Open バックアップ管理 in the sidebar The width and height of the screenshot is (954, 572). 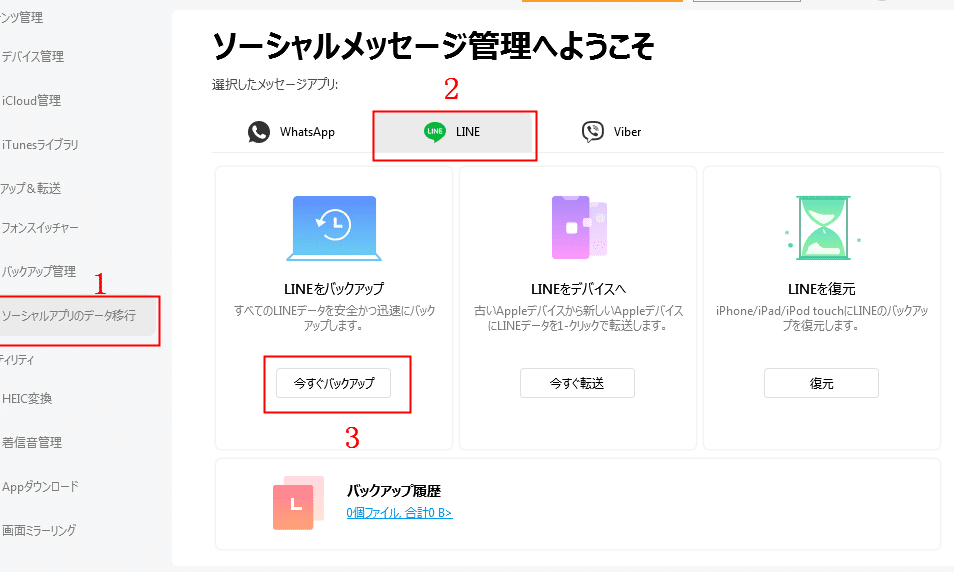click(x=38, y=271)
